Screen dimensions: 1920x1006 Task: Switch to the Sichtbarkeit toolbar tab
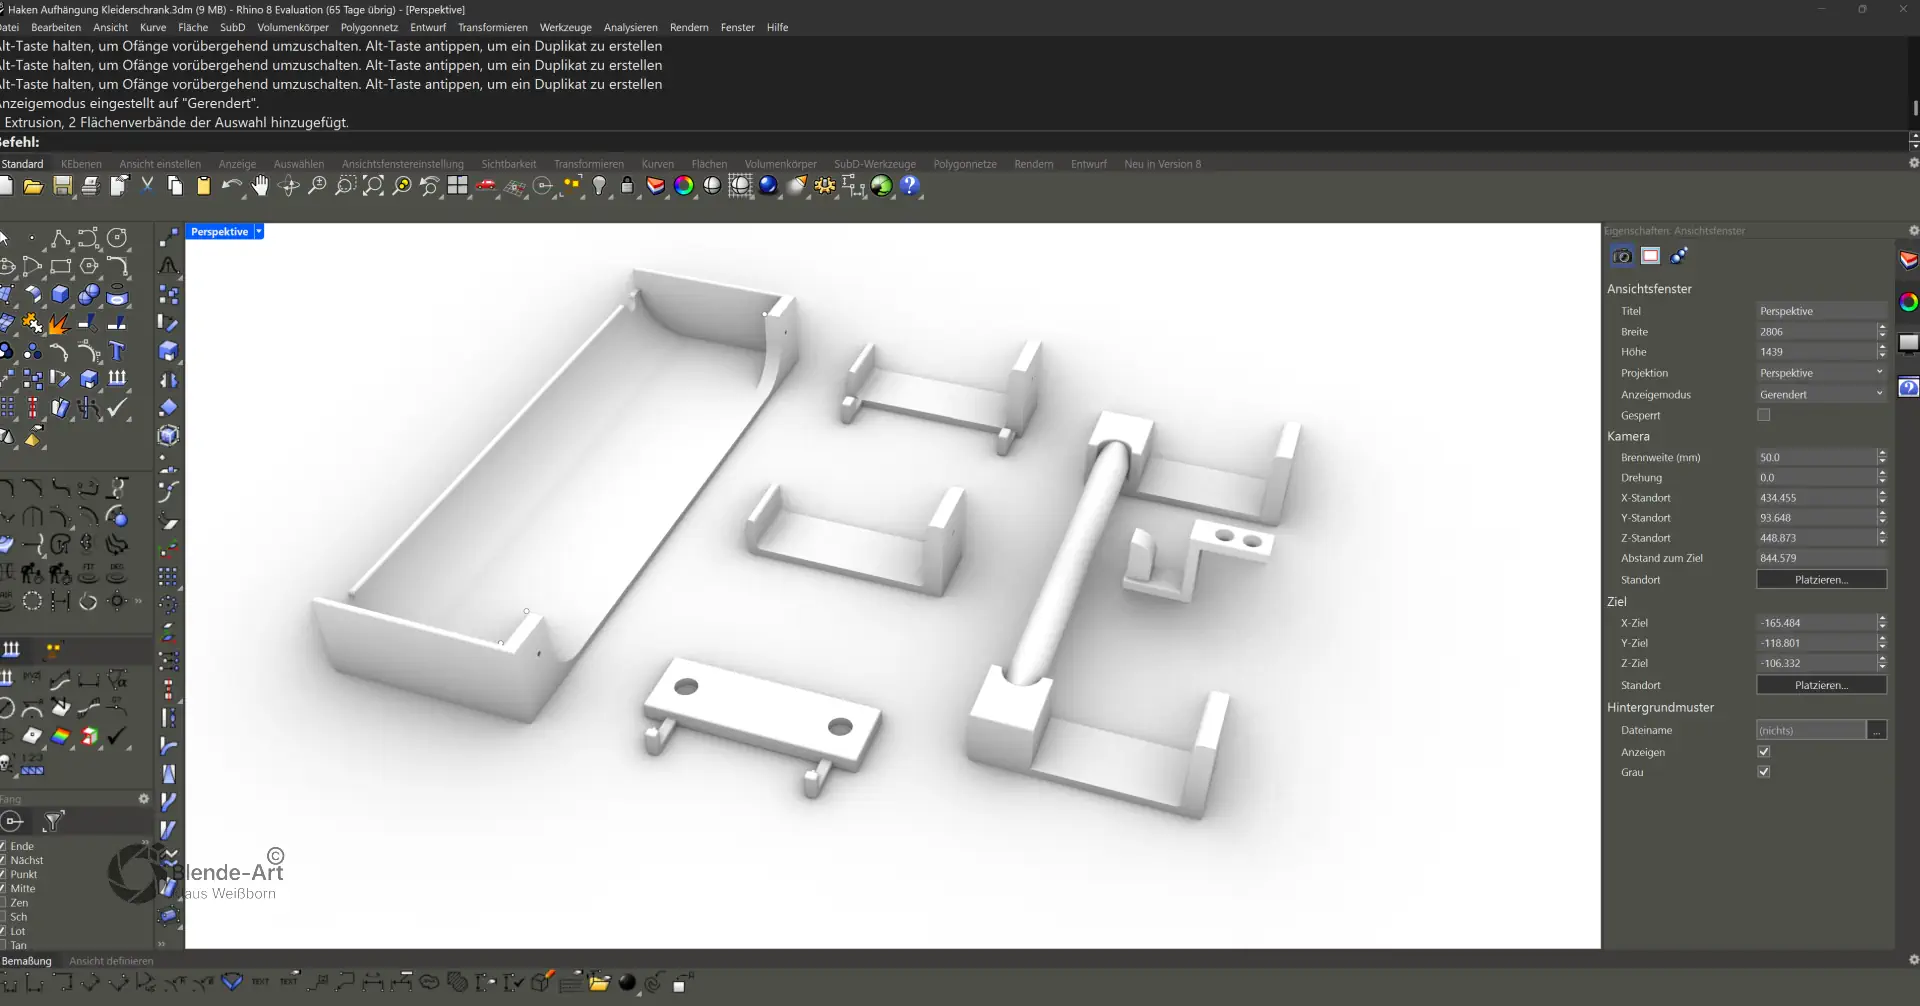[x=508, y=164]
